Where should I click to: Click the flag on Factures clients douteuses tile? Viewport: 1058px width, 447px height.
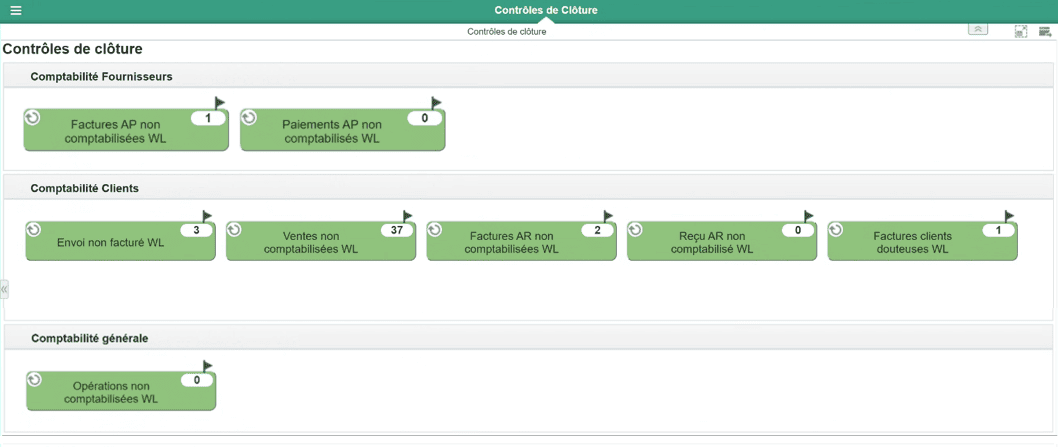click(x=1009, y=216)
